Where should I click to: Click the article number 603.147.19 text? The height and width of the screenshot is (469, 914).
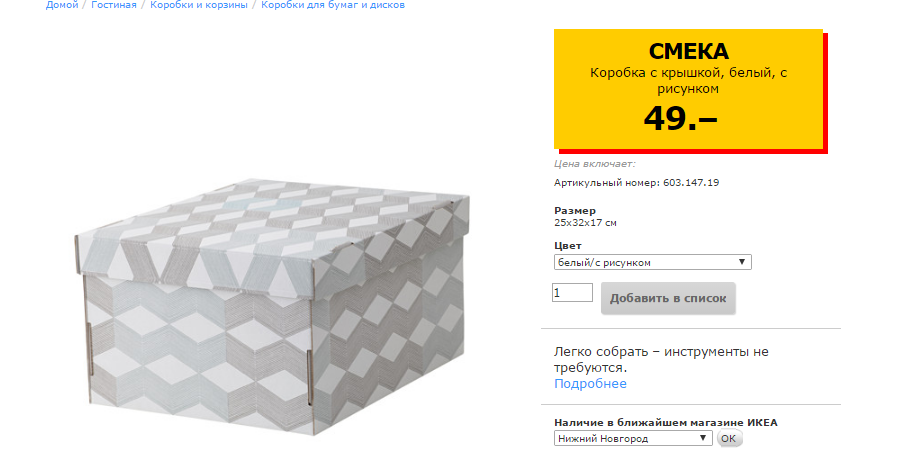coord(691,183)
